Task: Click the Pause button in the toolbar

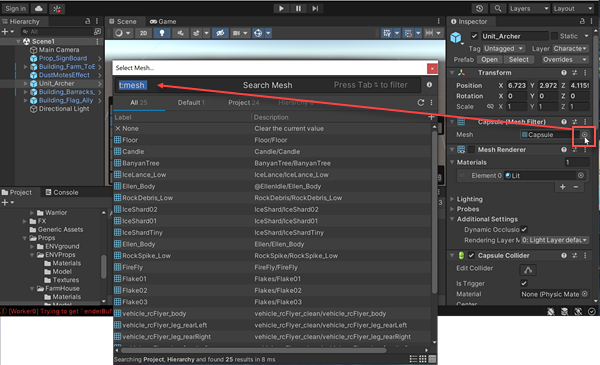Action: [x=298, y=8]
